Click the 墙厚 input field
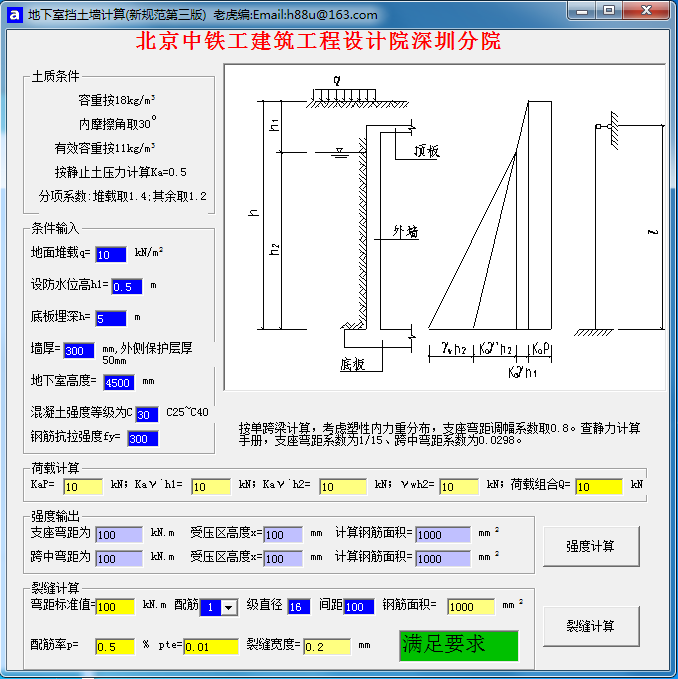Screen dimensions: 678x679 (x=79, y=351)
